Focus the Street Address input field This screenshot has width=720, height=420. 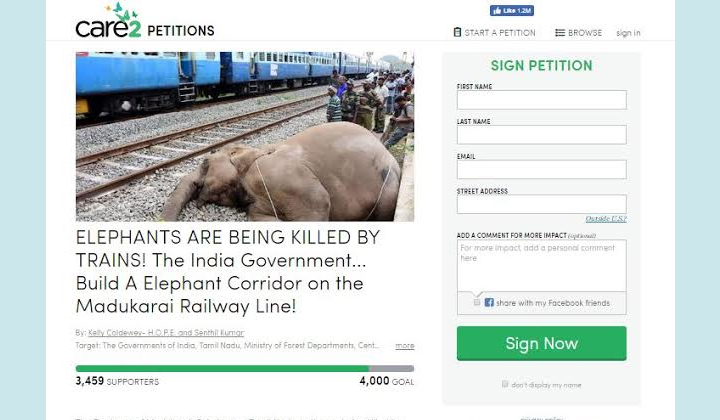click(x=541, y=204)
